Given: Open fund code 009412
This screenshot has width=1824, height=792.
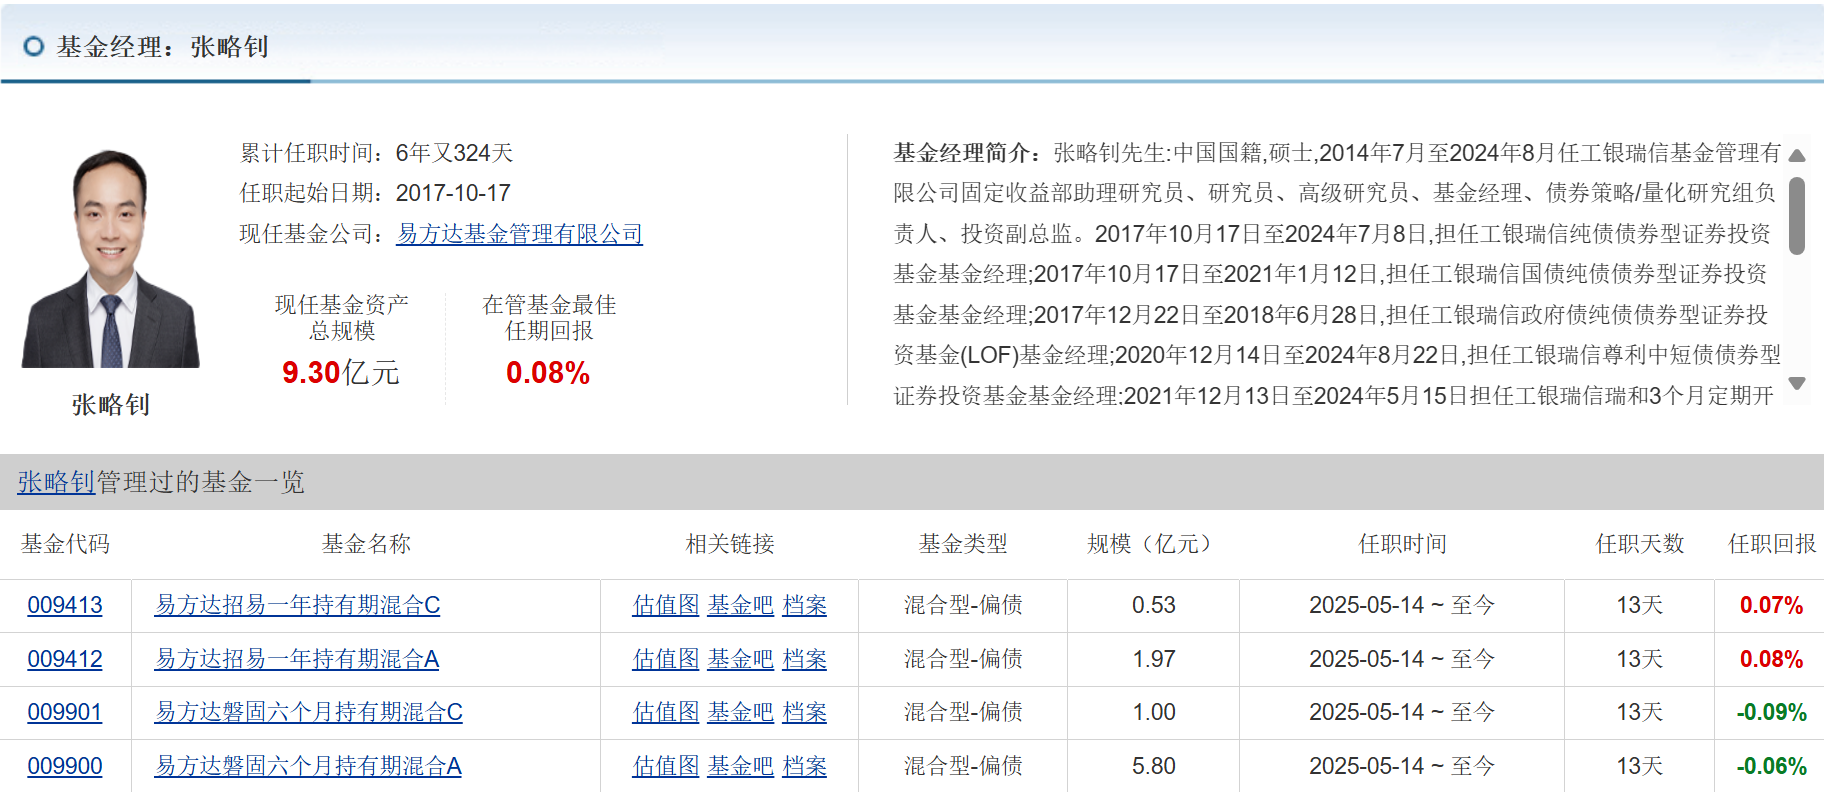Looking at the screenshot, I should pyautogui.click(x=65, y=659).
